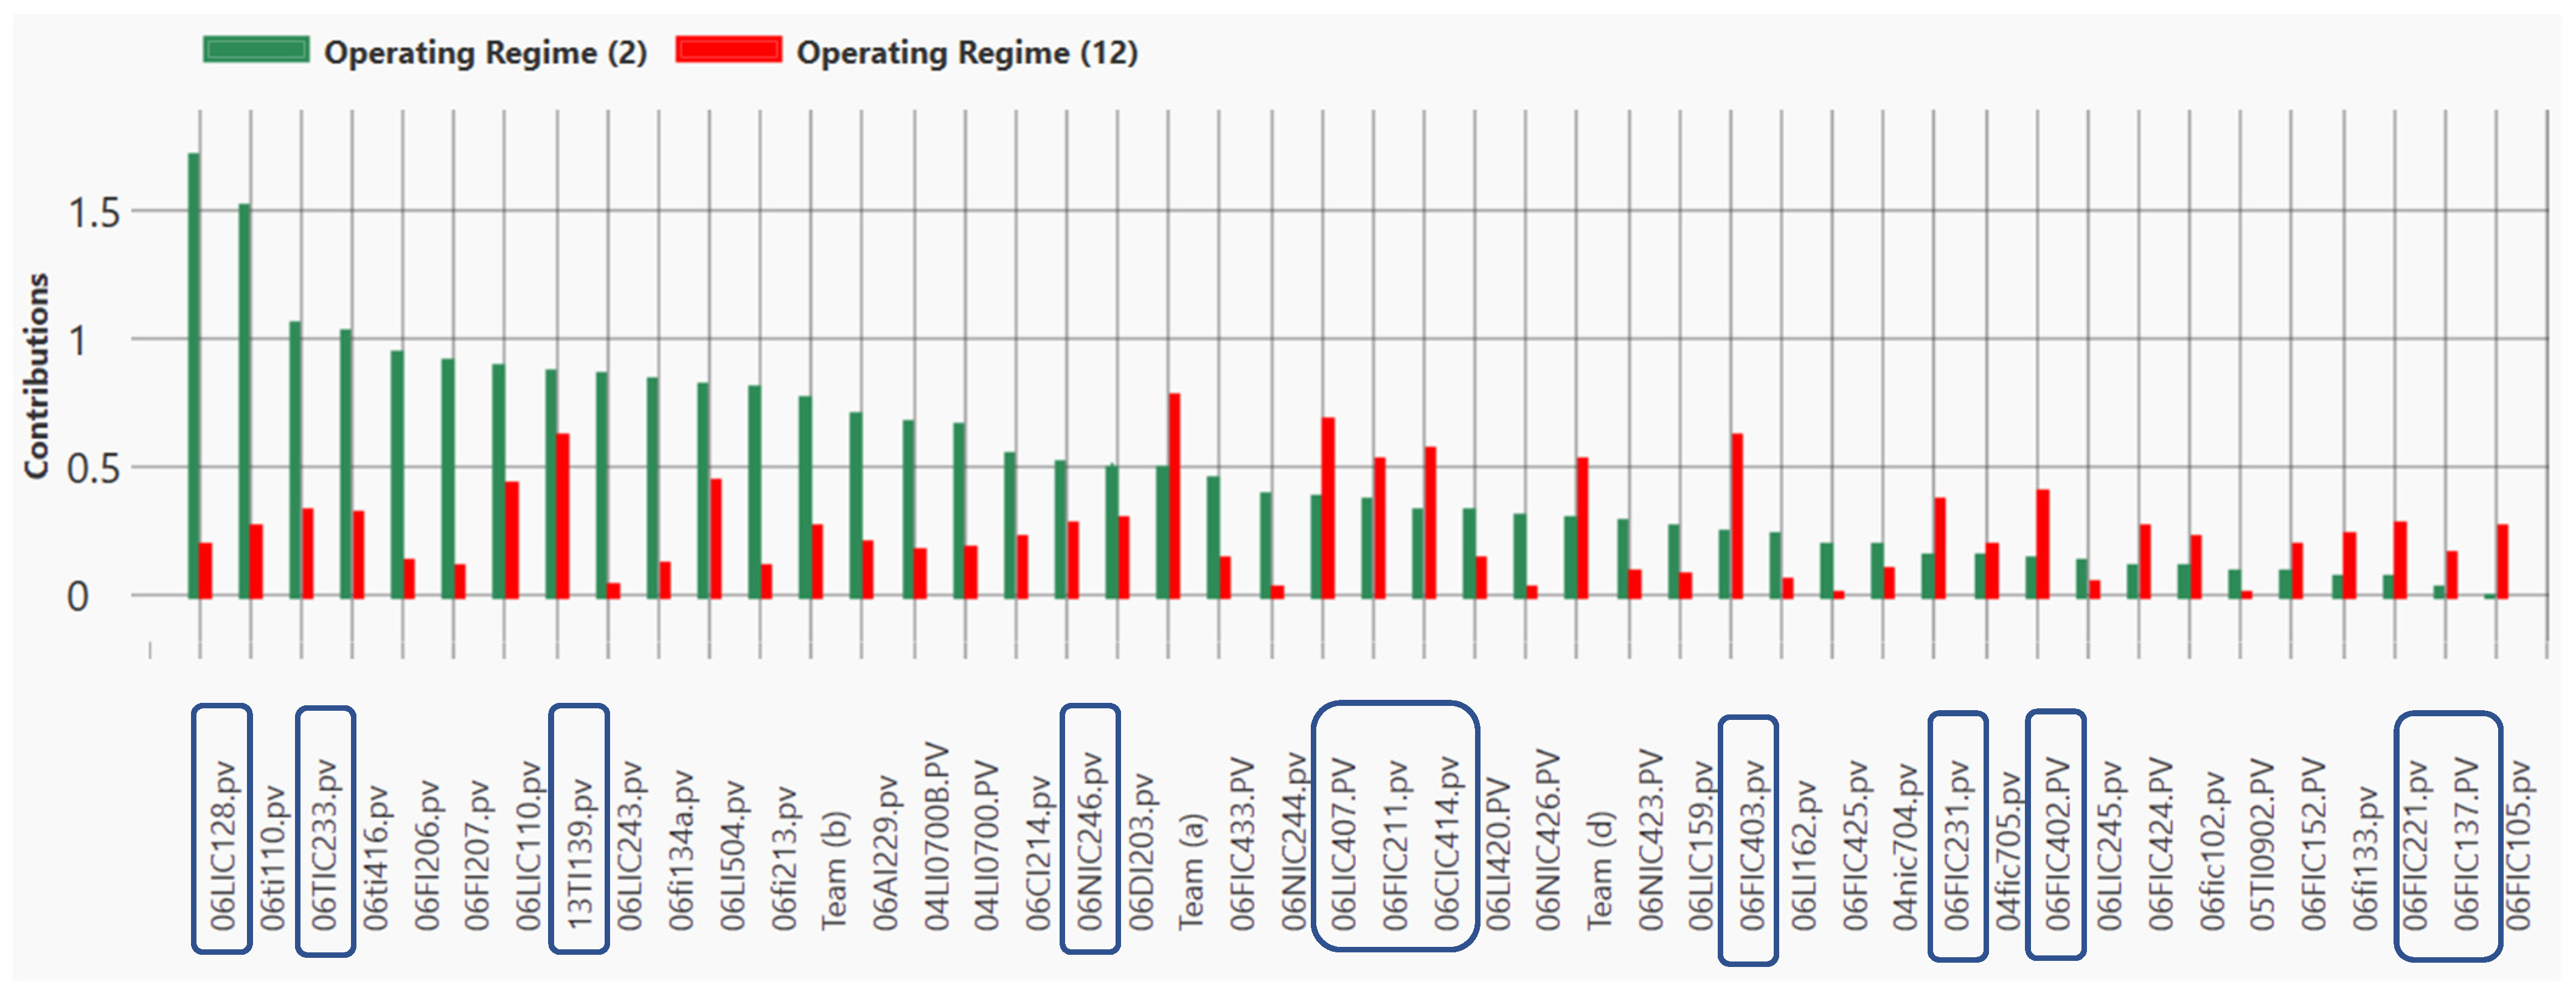Select the tallest green bar for 06LIC128.pv
Screen dimensions: 2576x998
193,375
